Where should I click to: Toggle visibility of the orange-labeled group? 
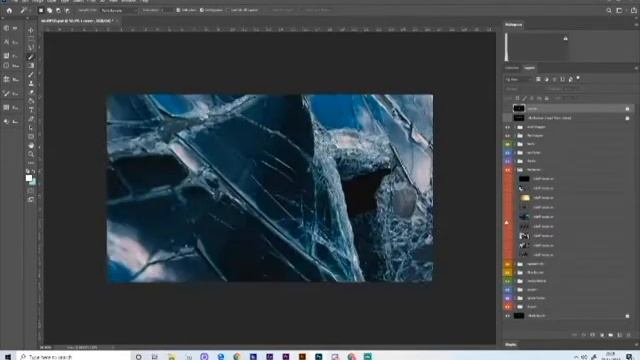point(507,264)
